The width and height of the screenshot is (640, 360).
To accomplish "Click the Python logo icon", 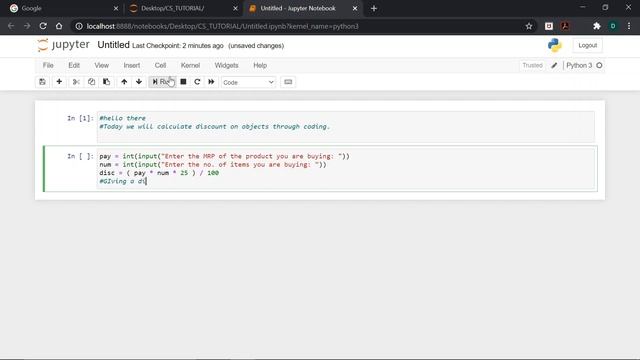I will pyautogui.click(x=555, y=45).
